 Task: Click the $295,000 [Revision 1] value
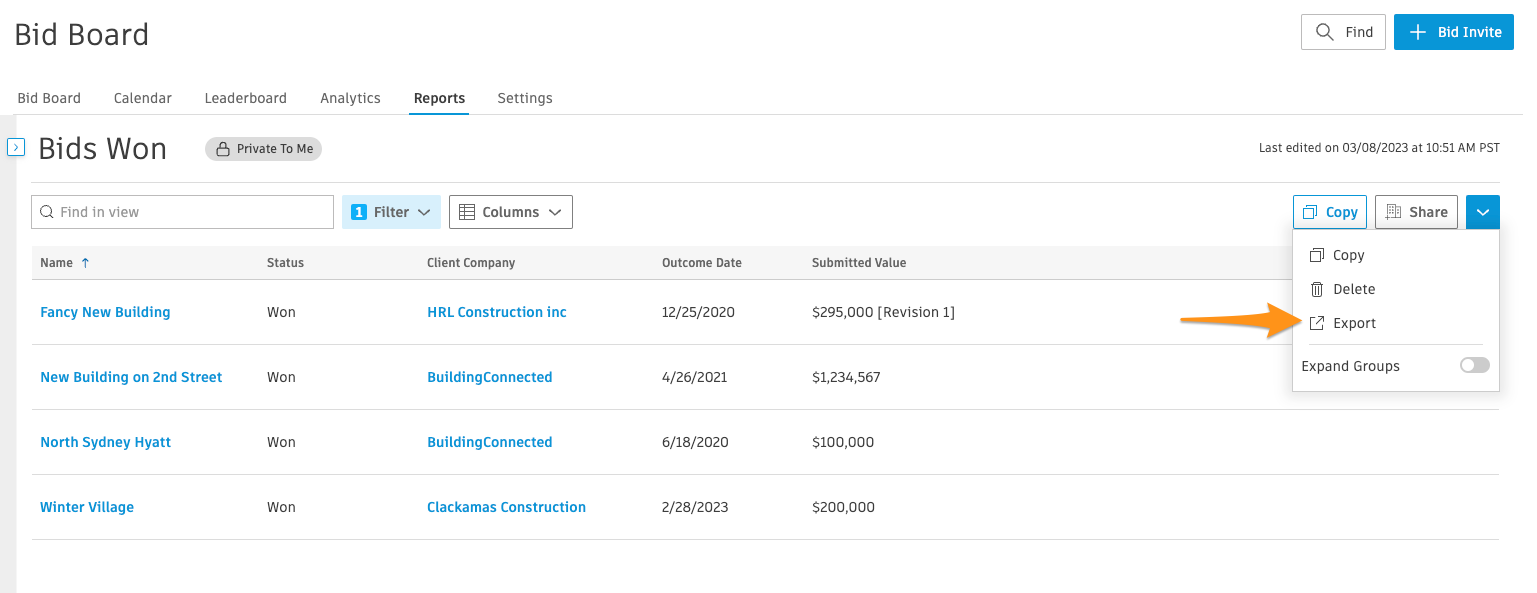(x=884, y=312)
